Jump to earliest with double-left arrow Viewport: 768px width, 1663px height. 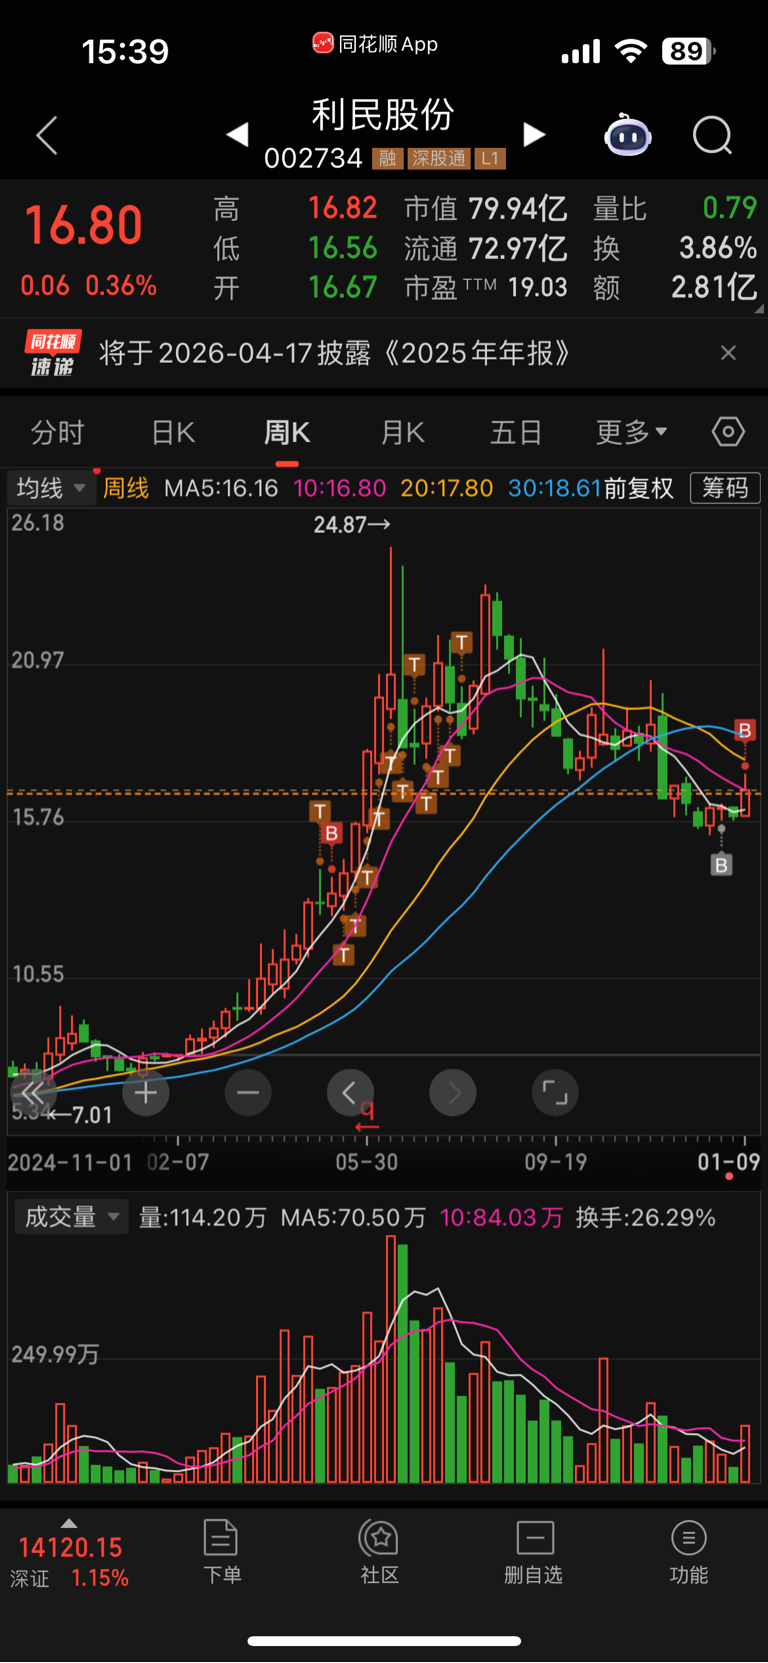click(33, 1092)
